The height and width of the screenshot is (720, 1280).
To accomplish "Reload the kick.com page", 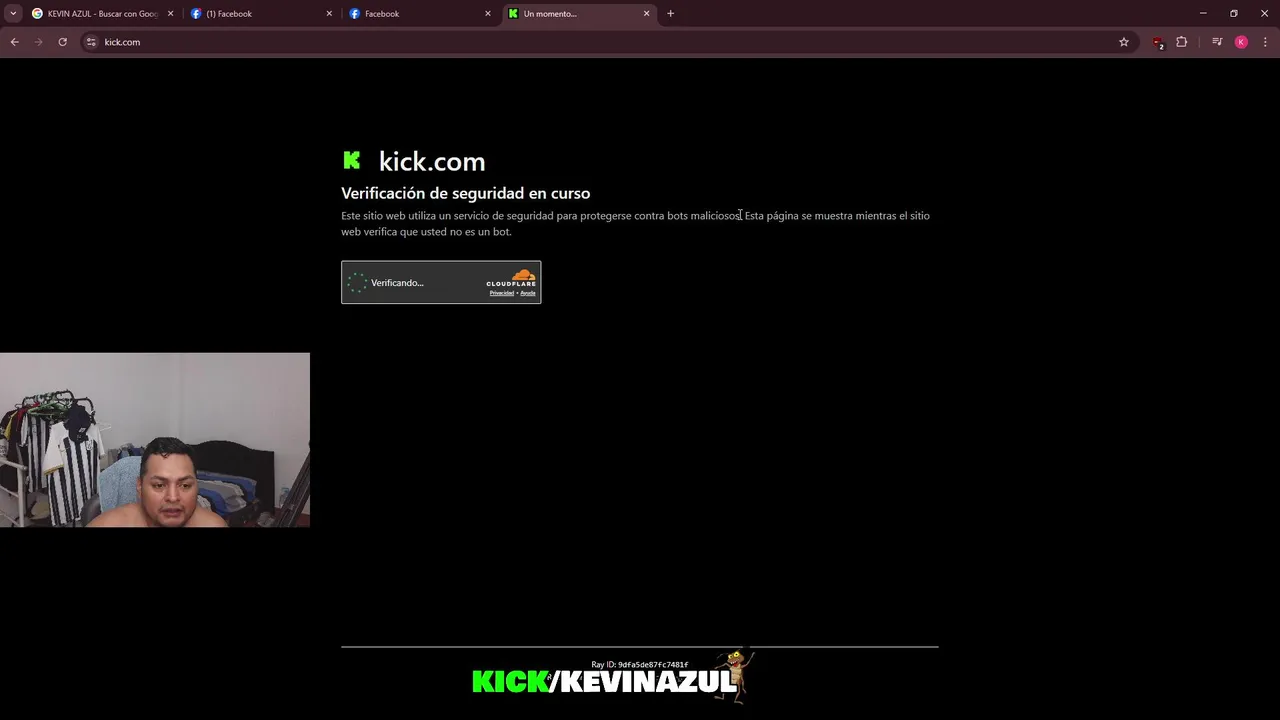I will 62,42.
